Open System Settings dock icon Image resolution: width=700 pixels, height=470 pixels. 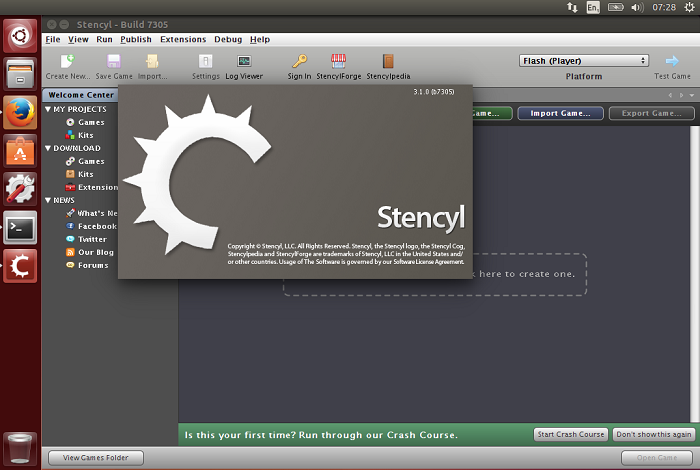20,189
